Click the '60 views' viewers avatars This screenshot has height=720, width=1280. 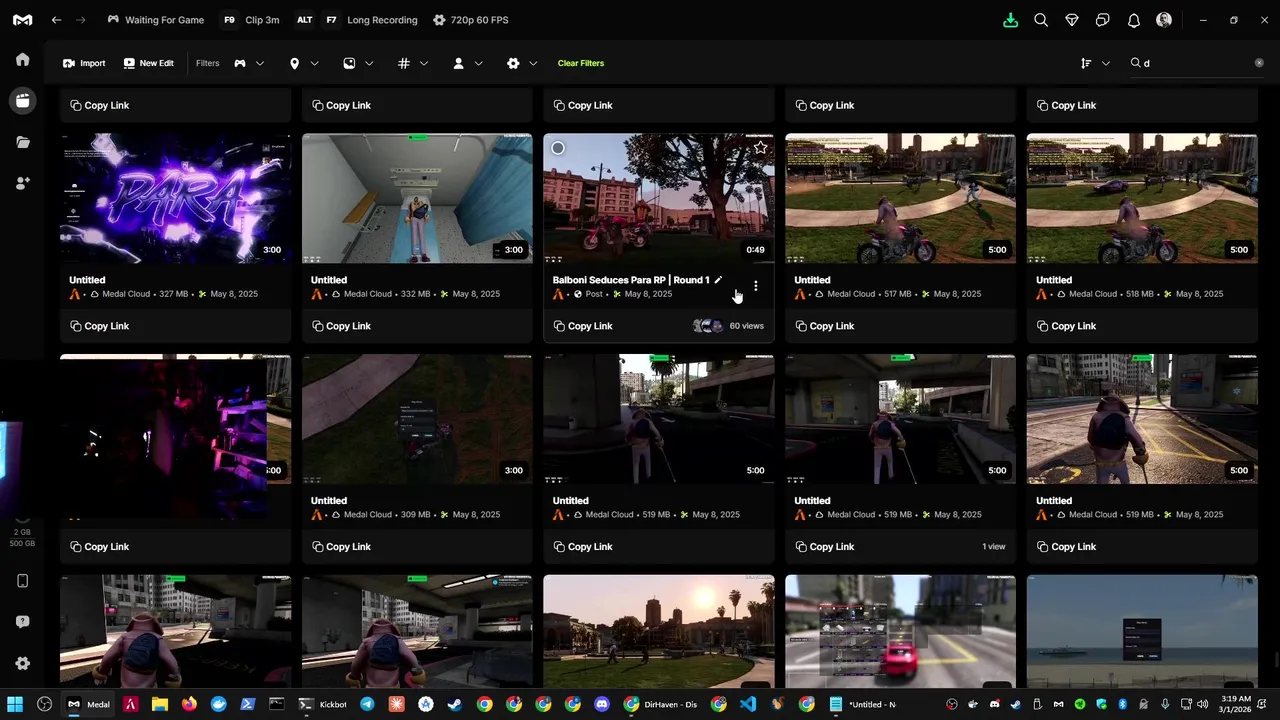tap(708, 326)
